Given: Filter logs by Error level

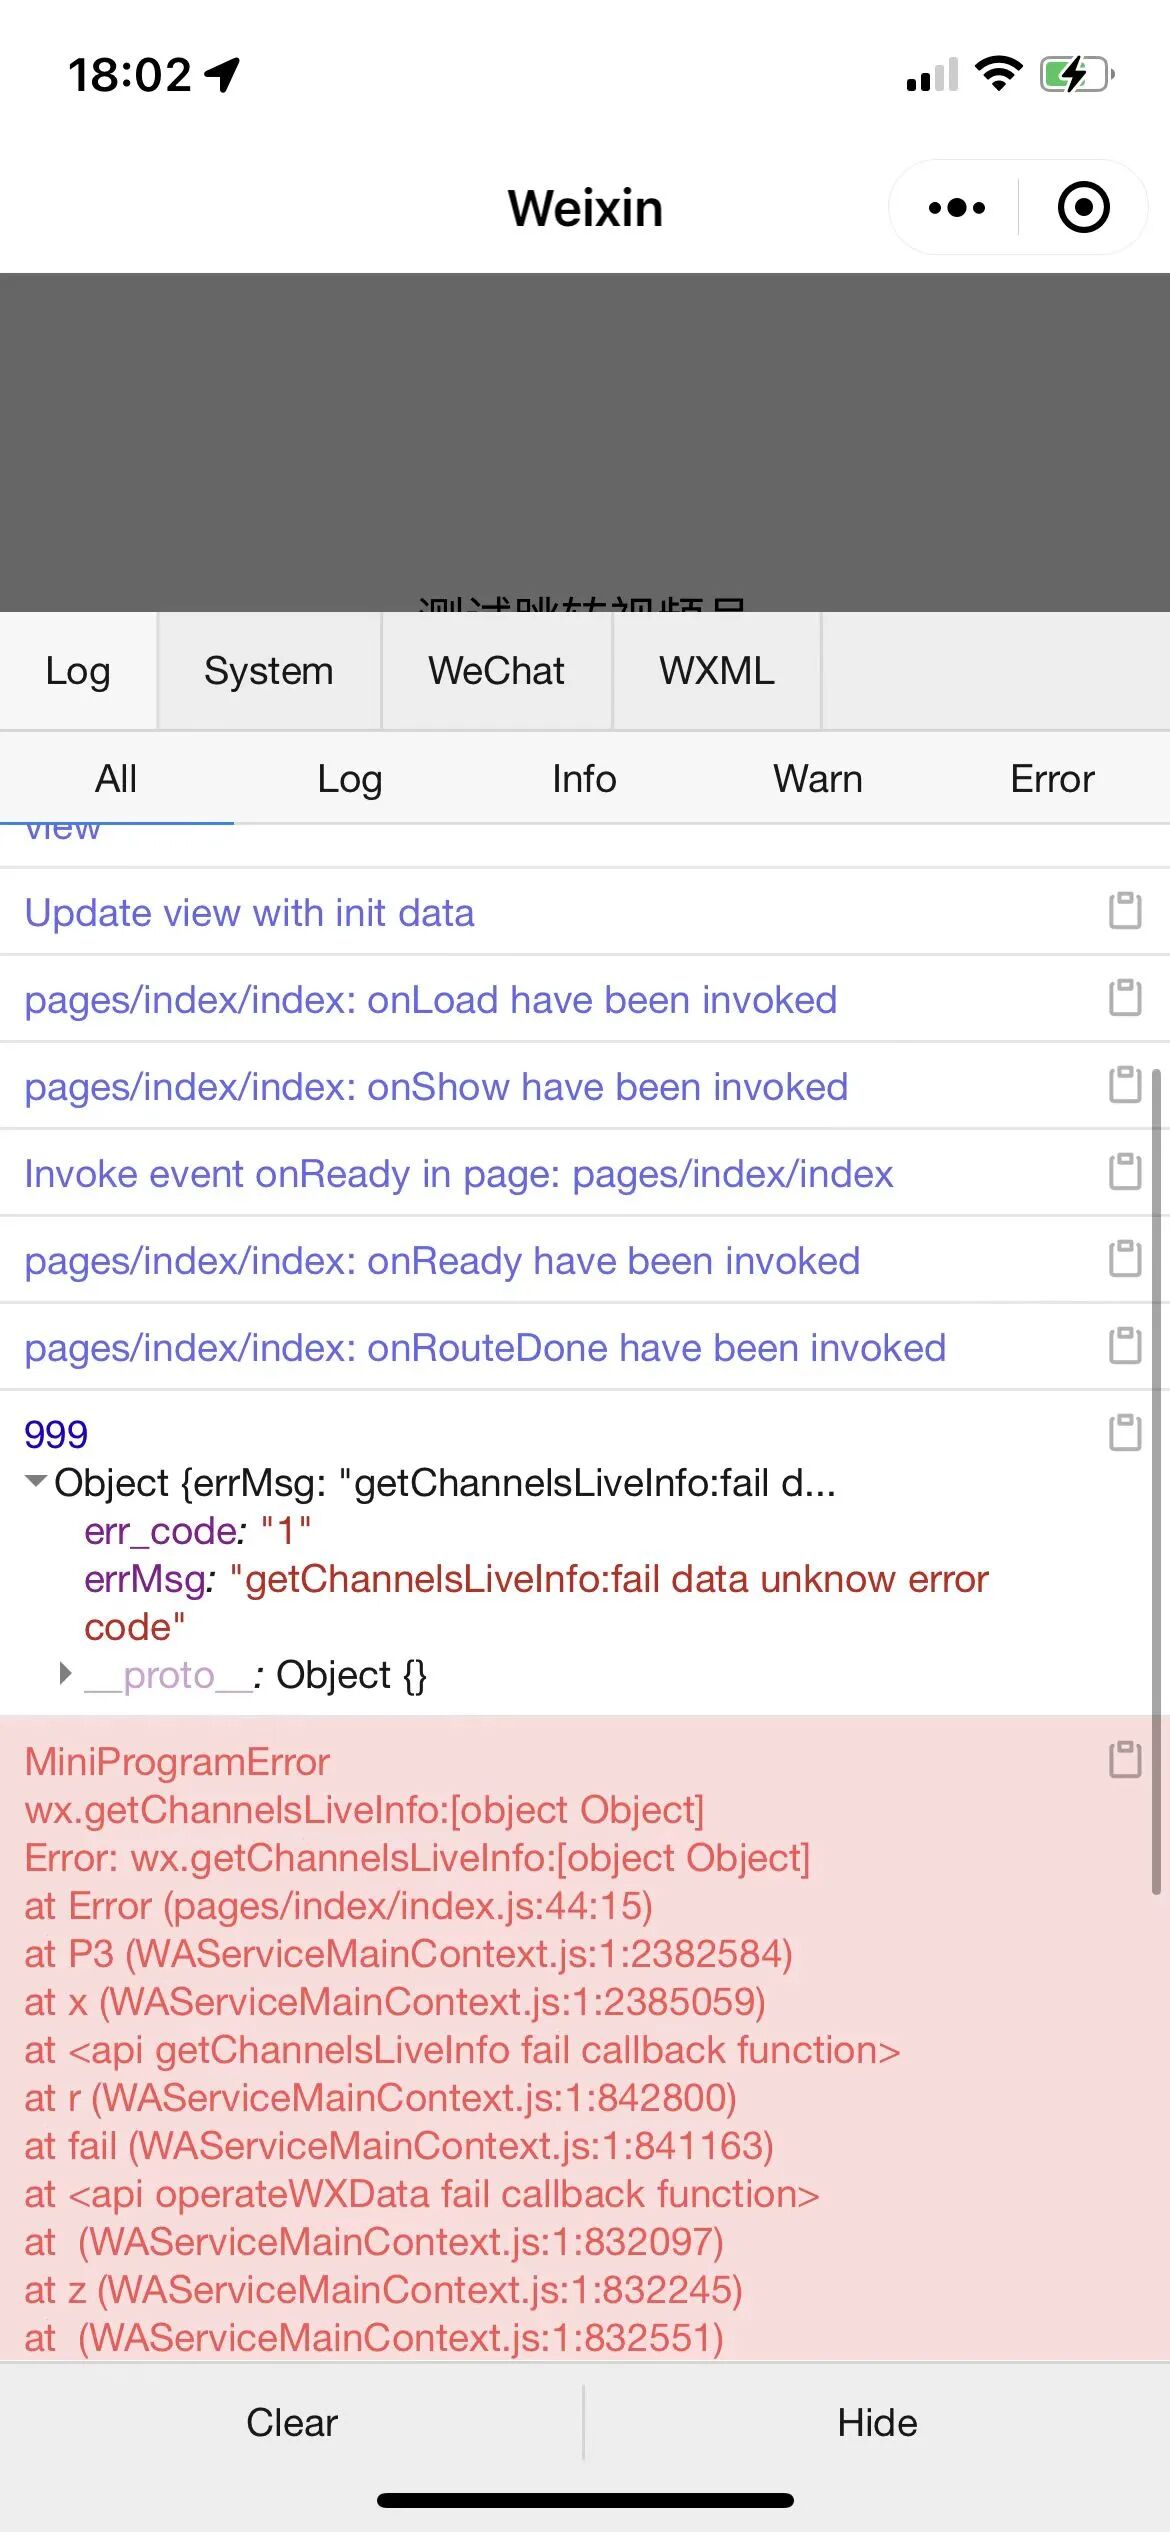Looking at the screenshot, I should 1052,779.
